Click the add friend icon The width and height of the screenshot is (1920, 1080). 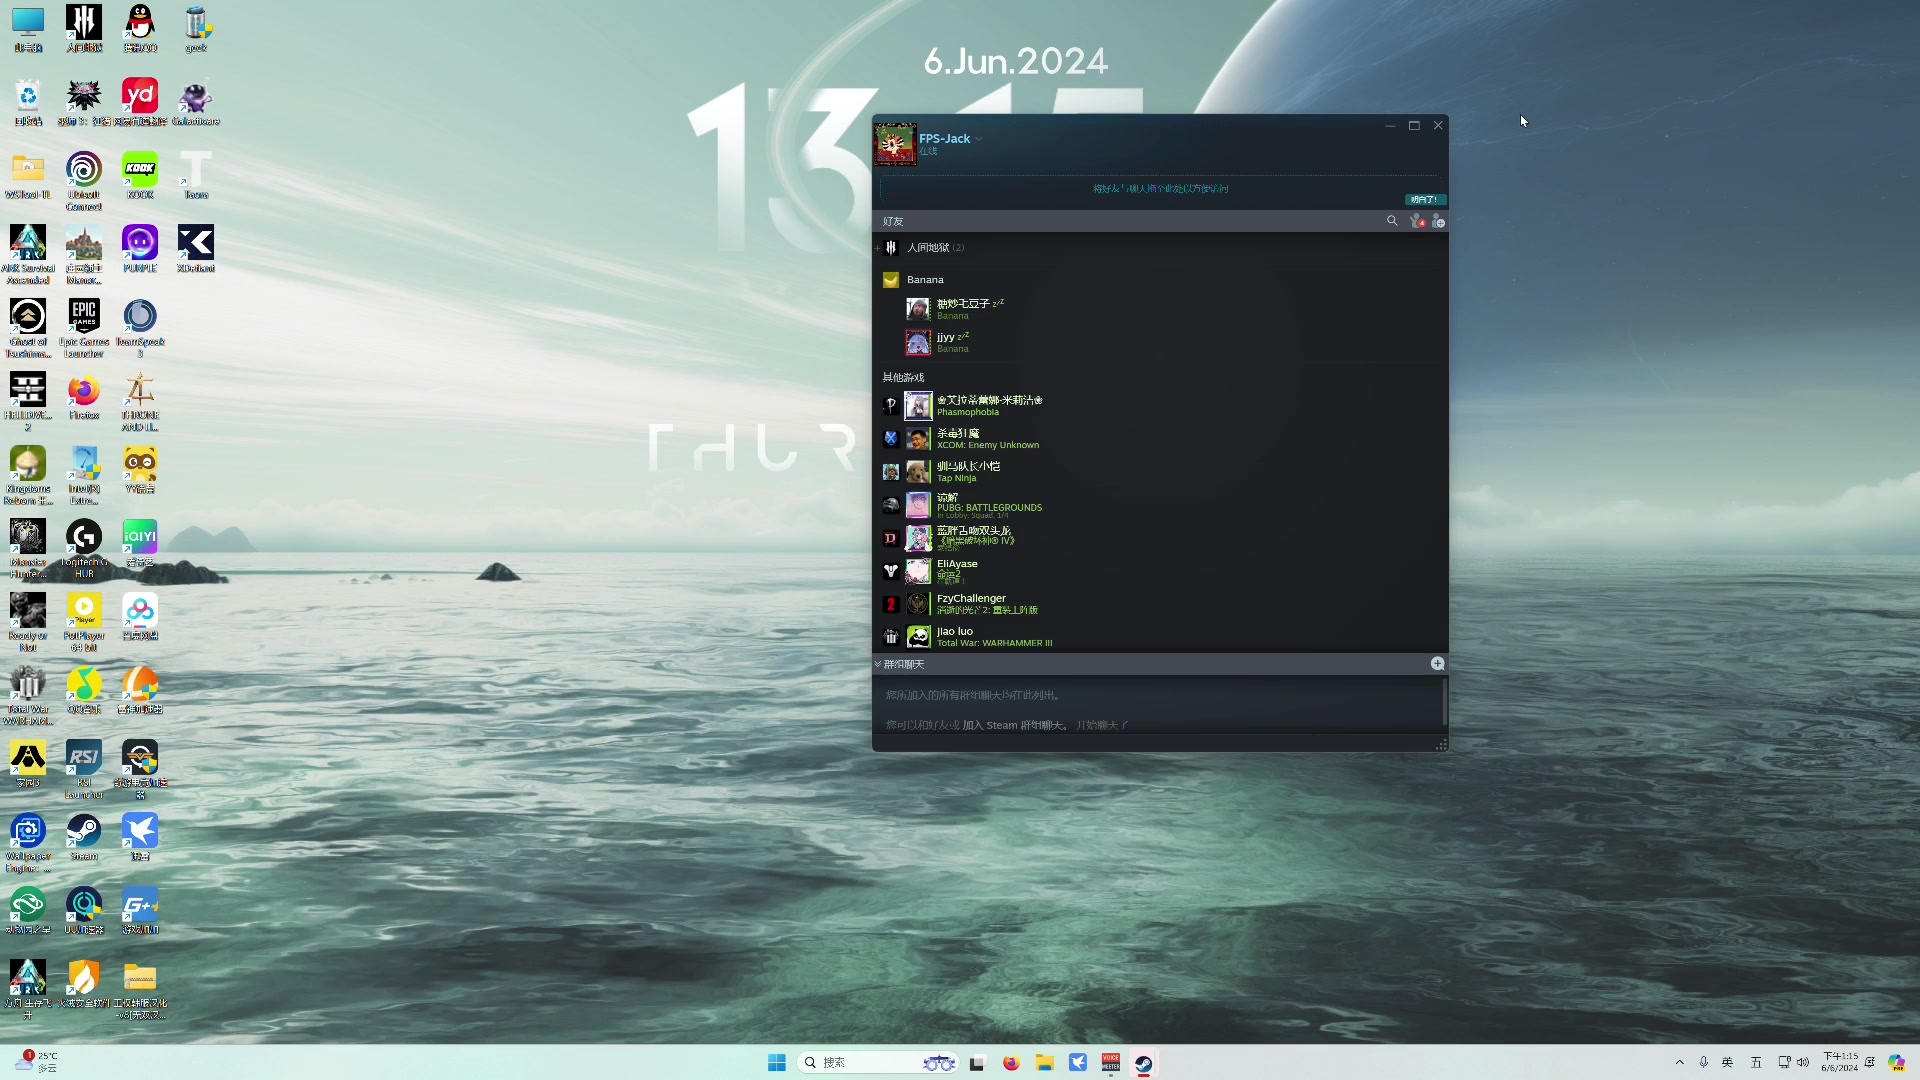click(1438, 221)
